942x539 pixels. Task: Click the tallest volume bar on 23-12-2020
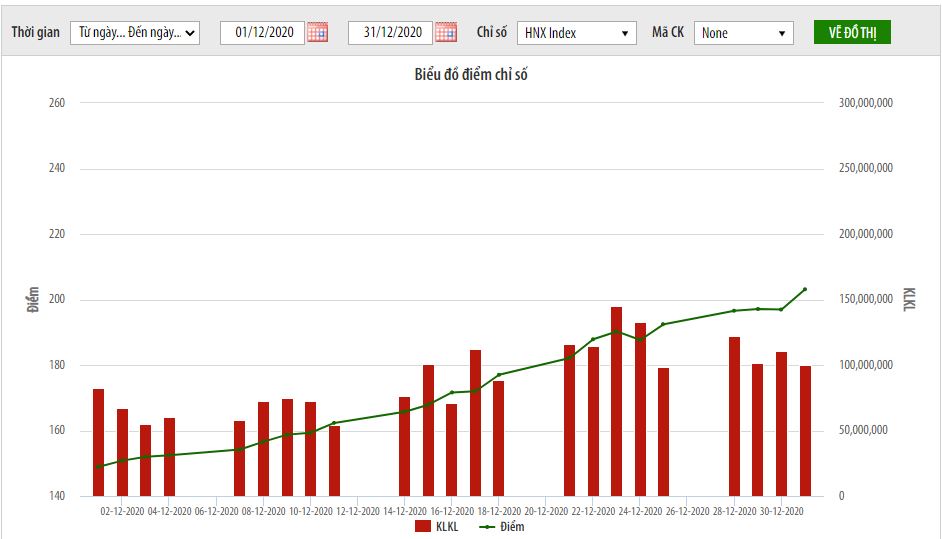[x=616, y=401]
